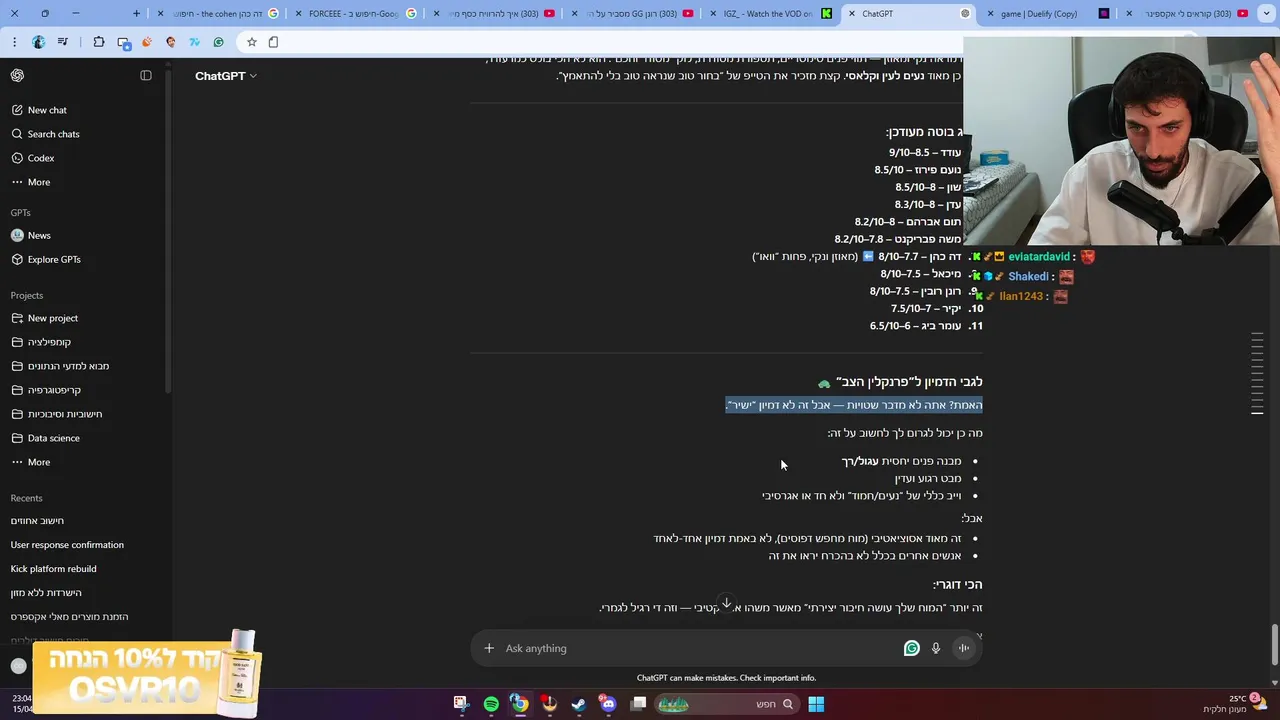Open the ChatGPT logo home icon
1280x720 pixels.
pyautogui.click(x=18, y=76)
